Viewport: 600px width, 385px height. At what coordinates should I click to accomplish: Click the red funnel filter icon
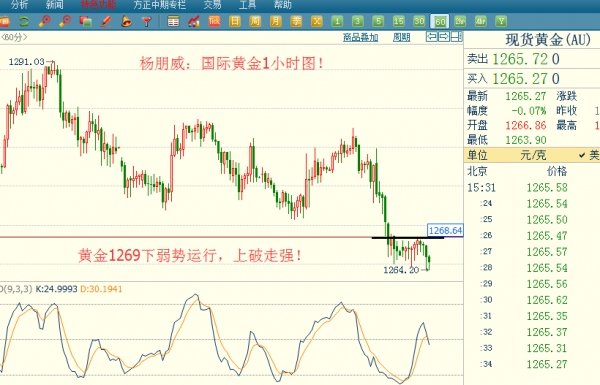click(x=147, y=22)
